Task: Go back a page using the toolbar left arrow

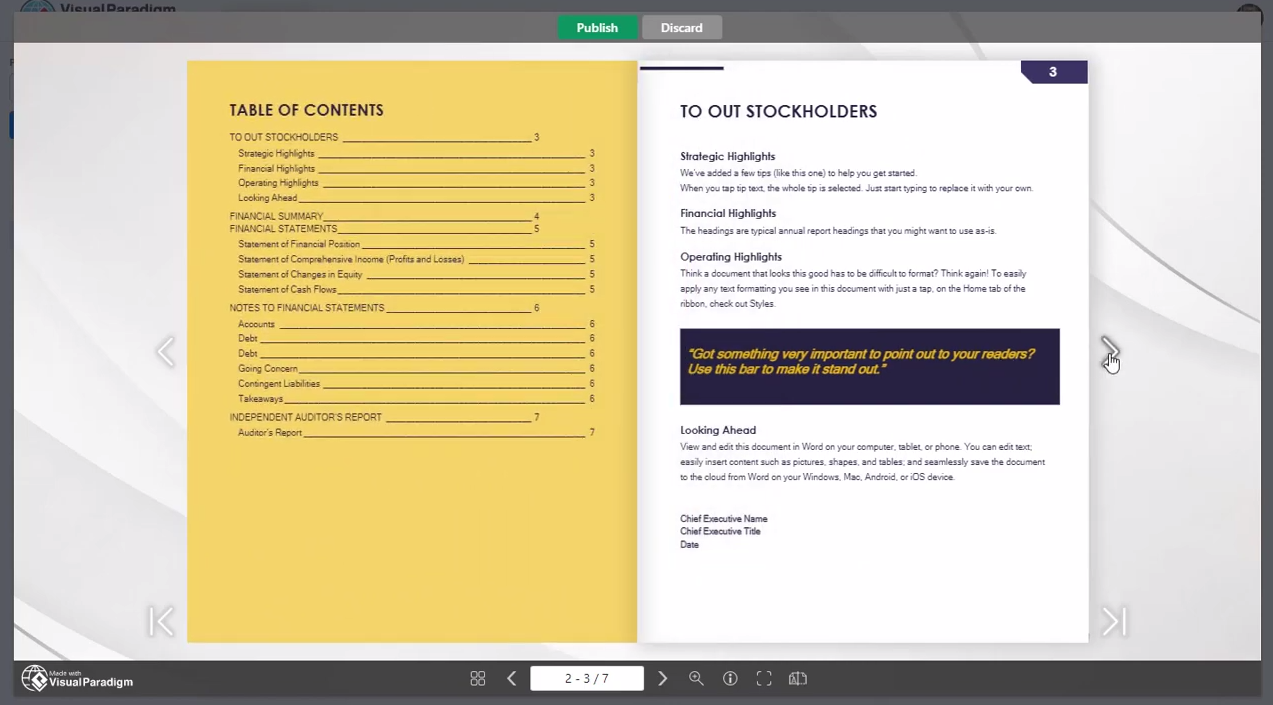Action: [x=511, y=678]
